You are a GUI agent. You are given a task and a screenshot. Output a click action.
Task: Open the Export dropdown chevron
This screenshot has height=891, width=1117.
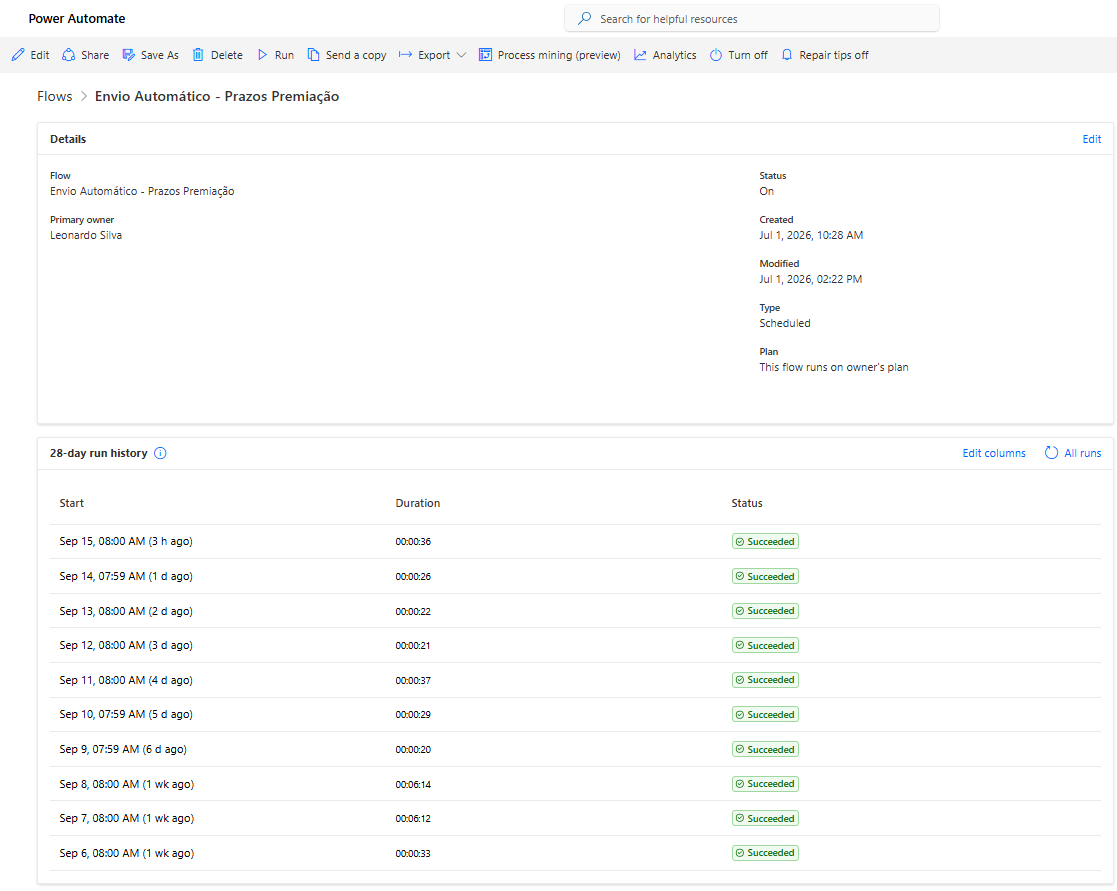point(461,55)
